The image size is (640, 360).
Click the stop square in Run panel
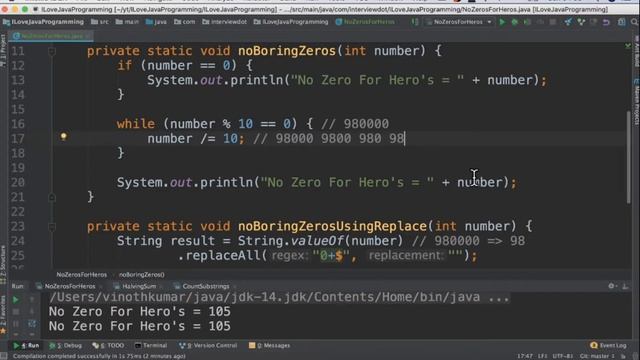click(16, 312)
